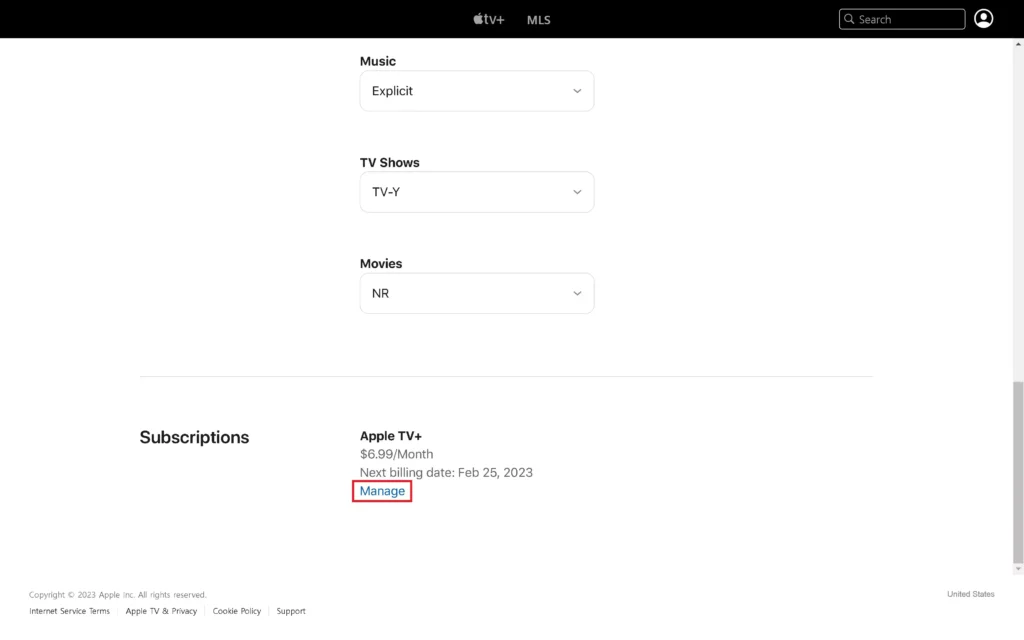Open the account profile icon
This screenshot has height=640, width=1024.
tap(983, 18)
